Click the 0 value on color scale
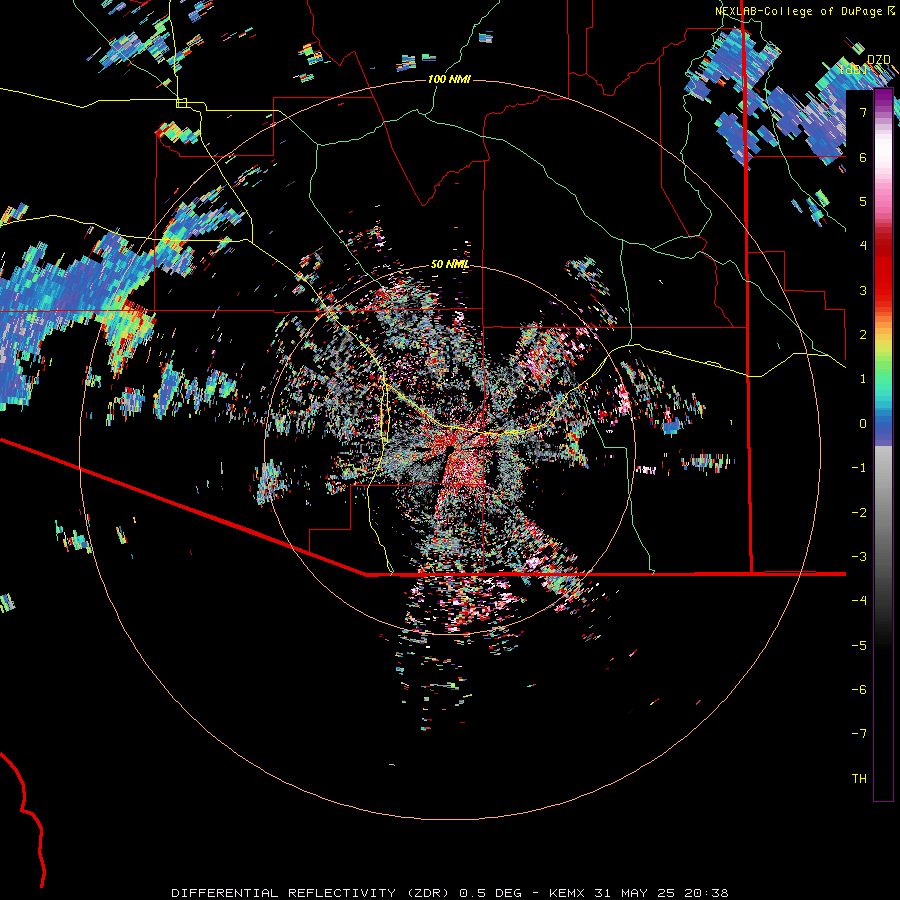This screenshot has height=900, width=900. tap(863, 424)
